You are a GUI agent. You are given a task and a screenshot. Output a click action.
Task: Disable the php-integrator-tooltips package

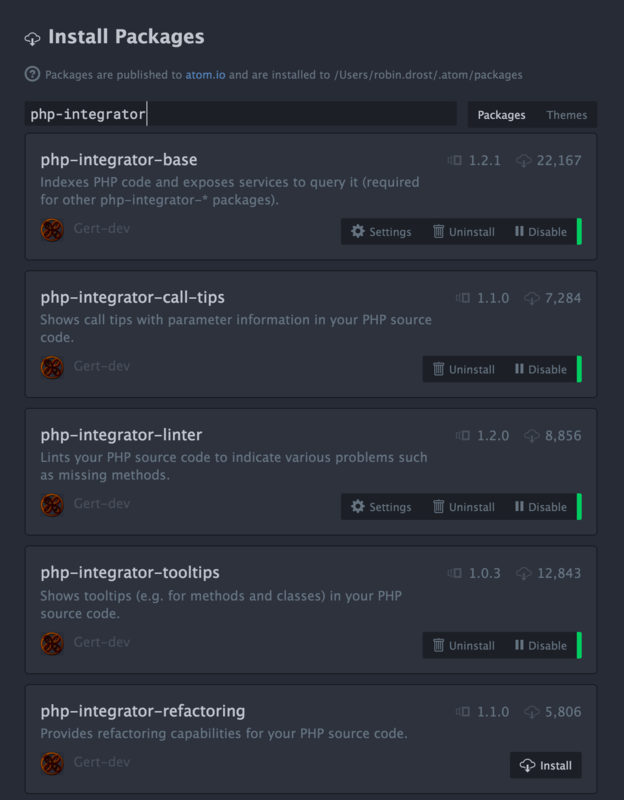541,645
